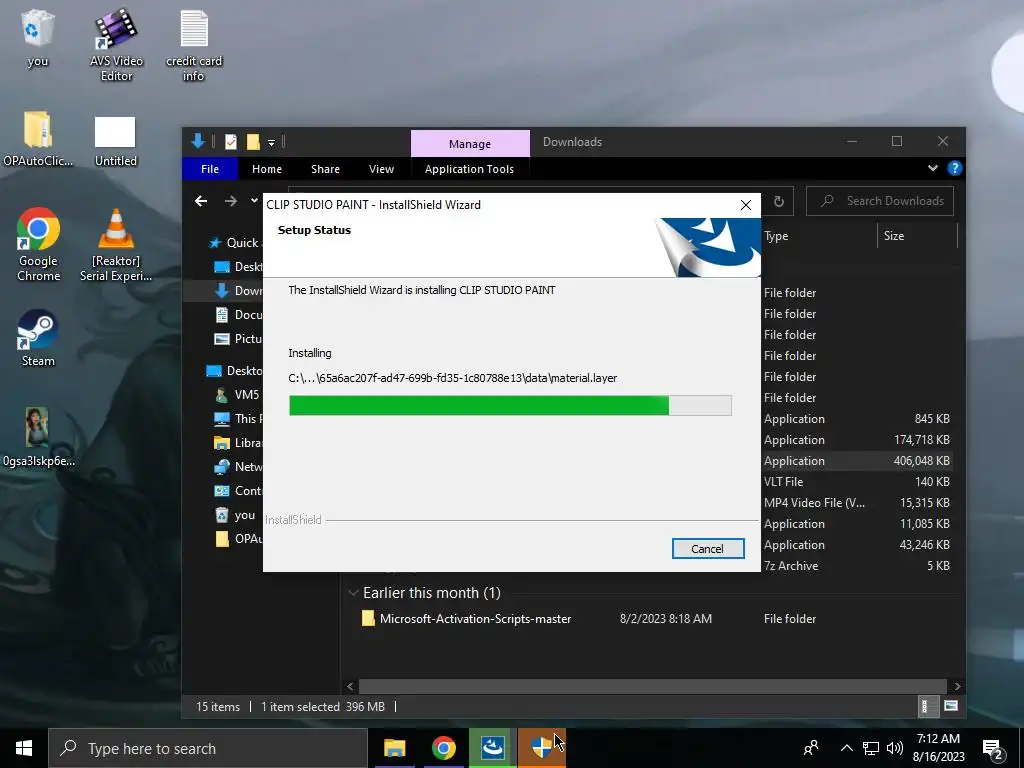Open the recent locations dropdown arrow
The height and width of the screenshot is (768, 1024).
pyautogui.click(x=254, y=201)
